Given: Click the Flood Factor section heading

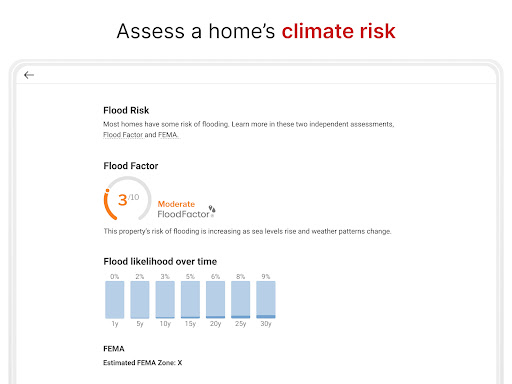Looking at the screenshot, I should click(x=131, y=166).
